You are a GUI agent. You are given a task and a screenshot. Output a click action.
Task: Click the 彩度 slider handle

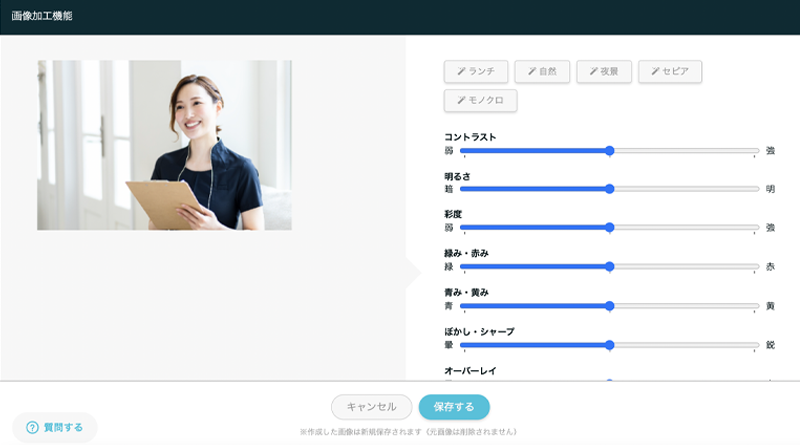609,227
